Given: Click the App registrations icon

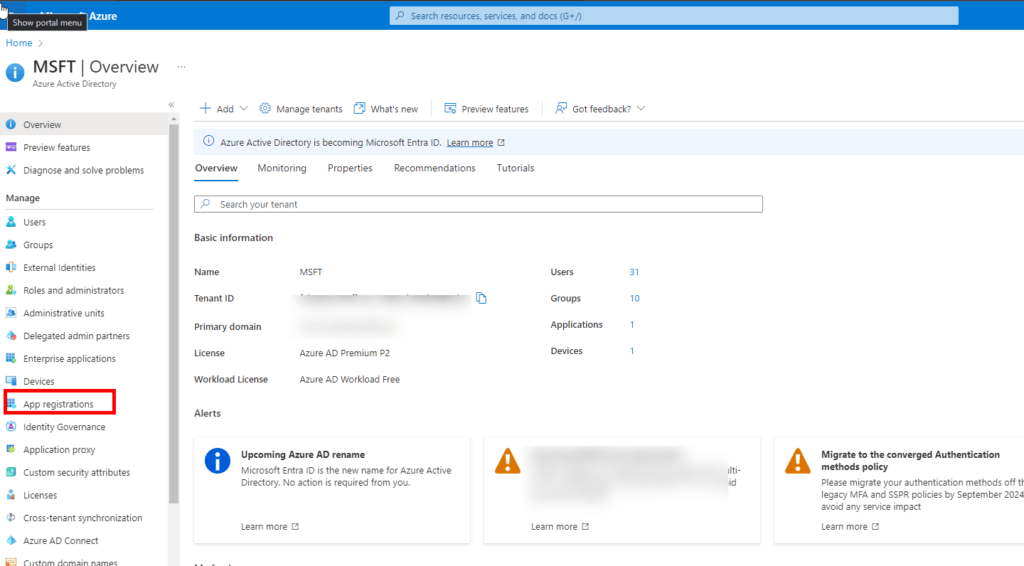Looking at the screenshot, I should pyautogui.click(x=11, y=404).
